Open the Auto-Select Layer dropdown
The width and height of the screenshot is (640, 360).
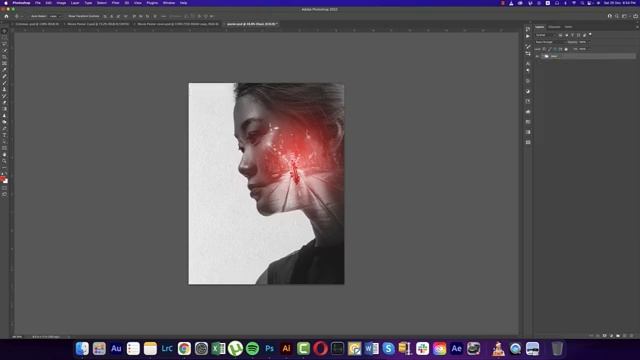tap(55, 16)
